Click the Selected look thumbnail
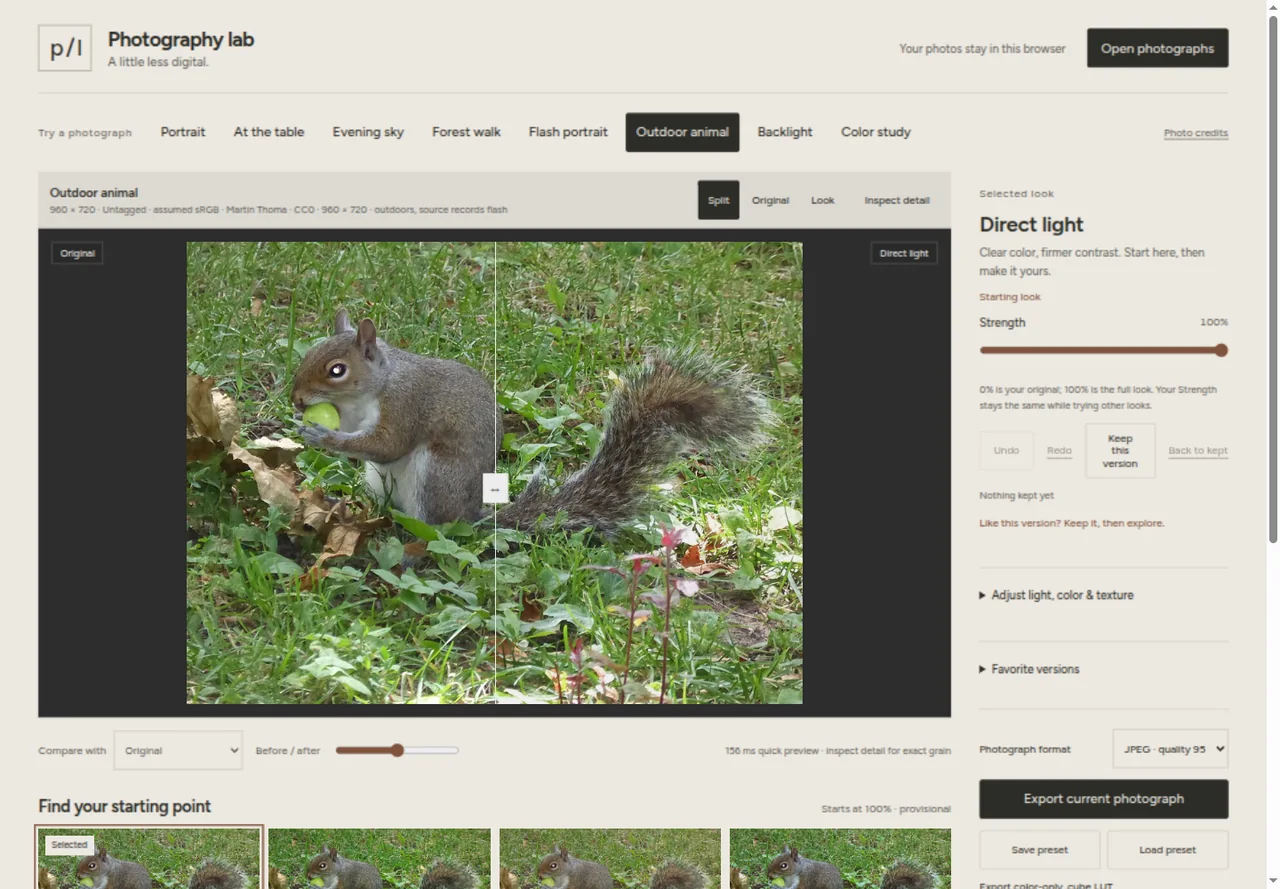The width and height of the screenshot is (1280, 889). coord(149,858)
